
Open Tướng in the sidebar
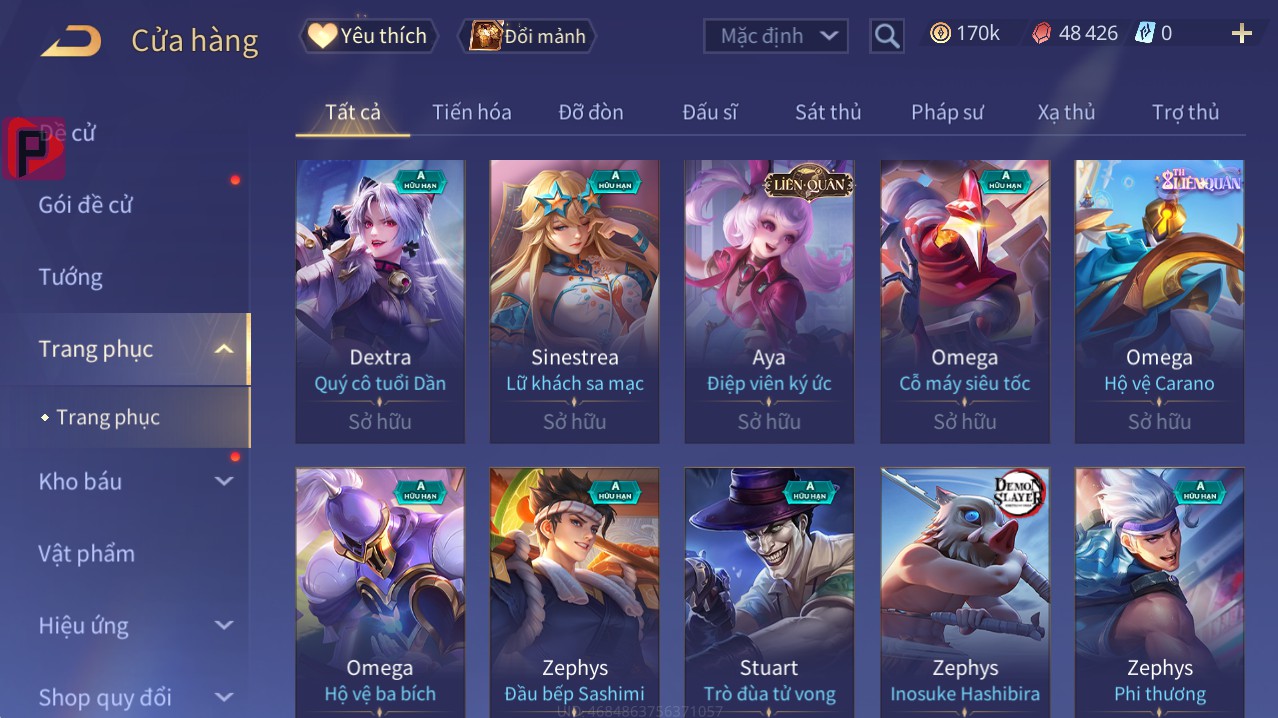[71, 277]
